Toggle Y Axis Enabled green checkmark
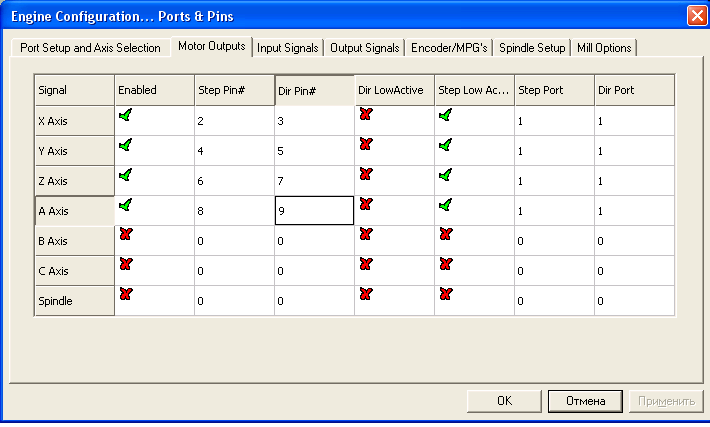 click(126, 146)
